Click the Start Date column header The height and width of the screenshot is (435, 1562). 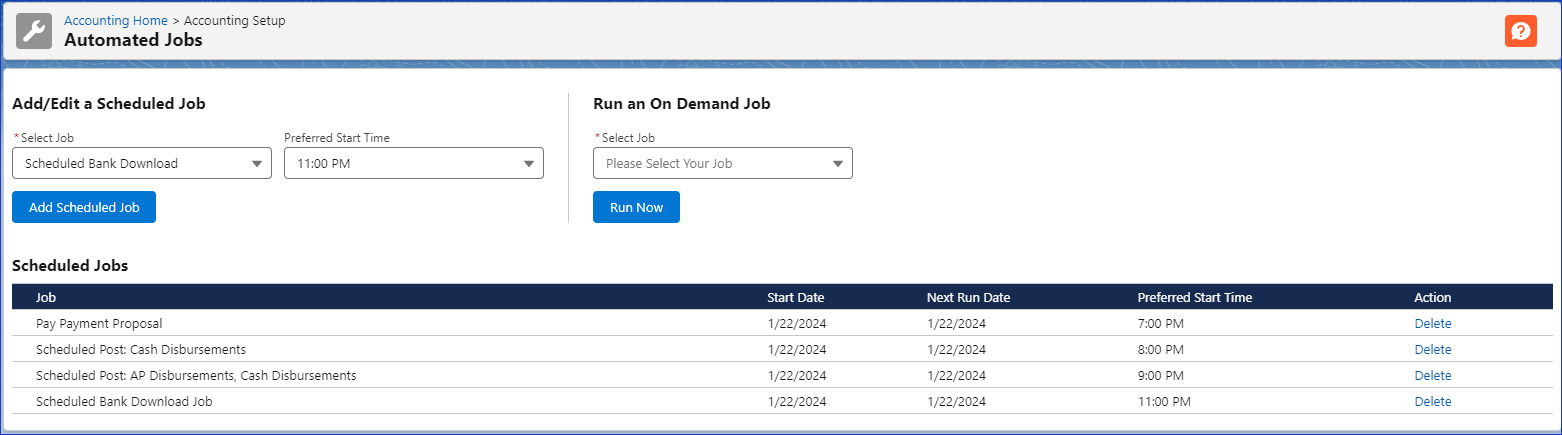tap(795, 297)
